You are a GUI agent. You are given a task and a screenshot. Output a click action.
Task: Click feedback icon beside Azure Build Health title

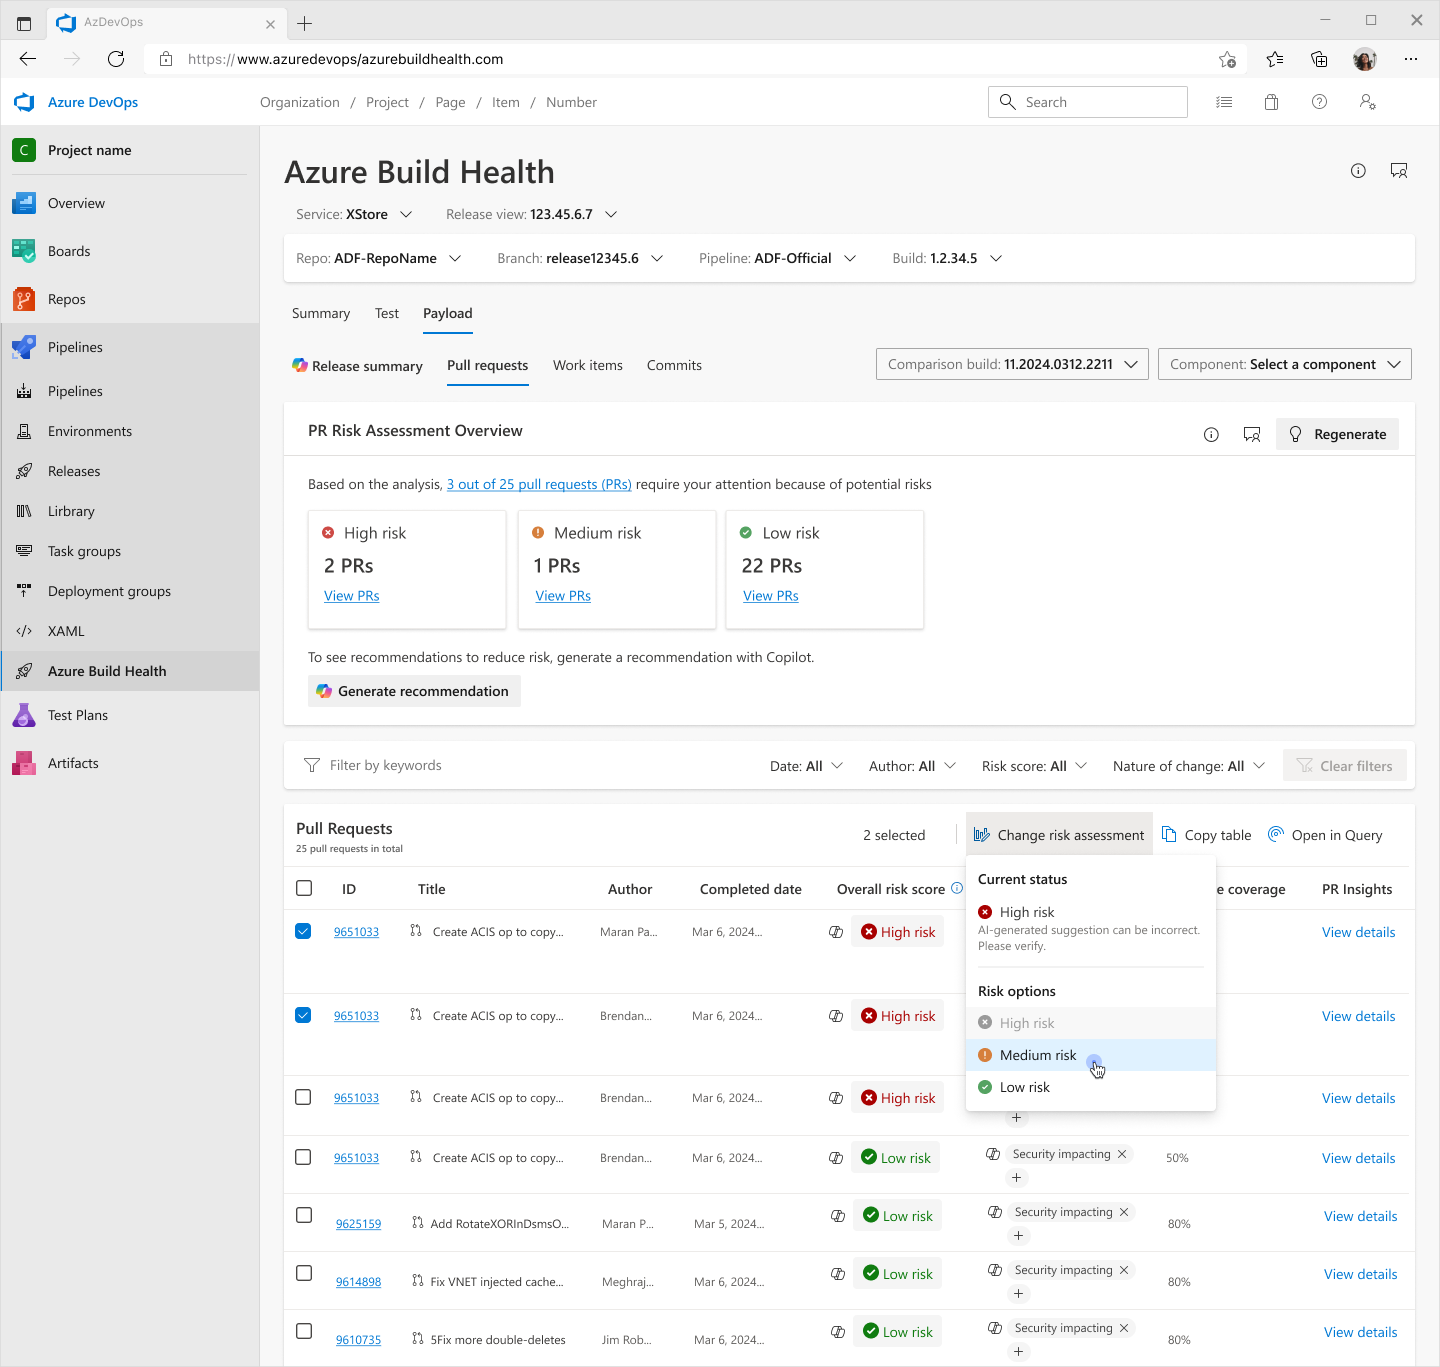1399,171
